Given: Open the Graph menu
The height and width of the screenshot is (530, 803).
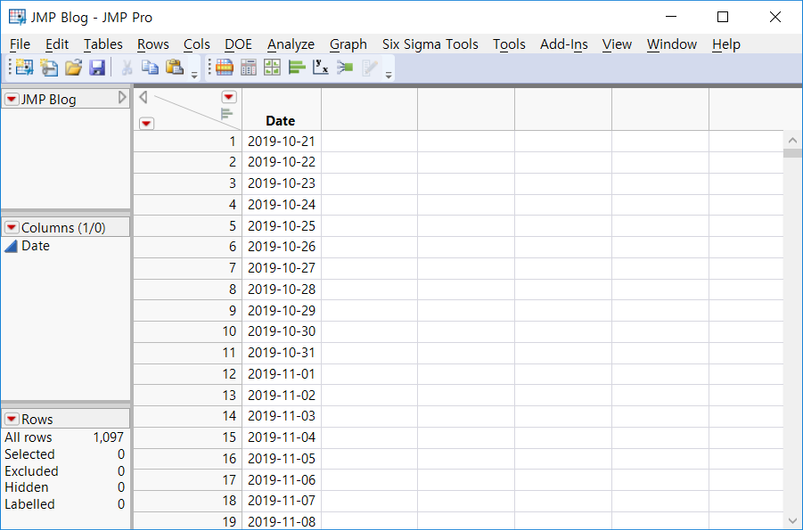Looking at the screenshot, I should 348,45.
